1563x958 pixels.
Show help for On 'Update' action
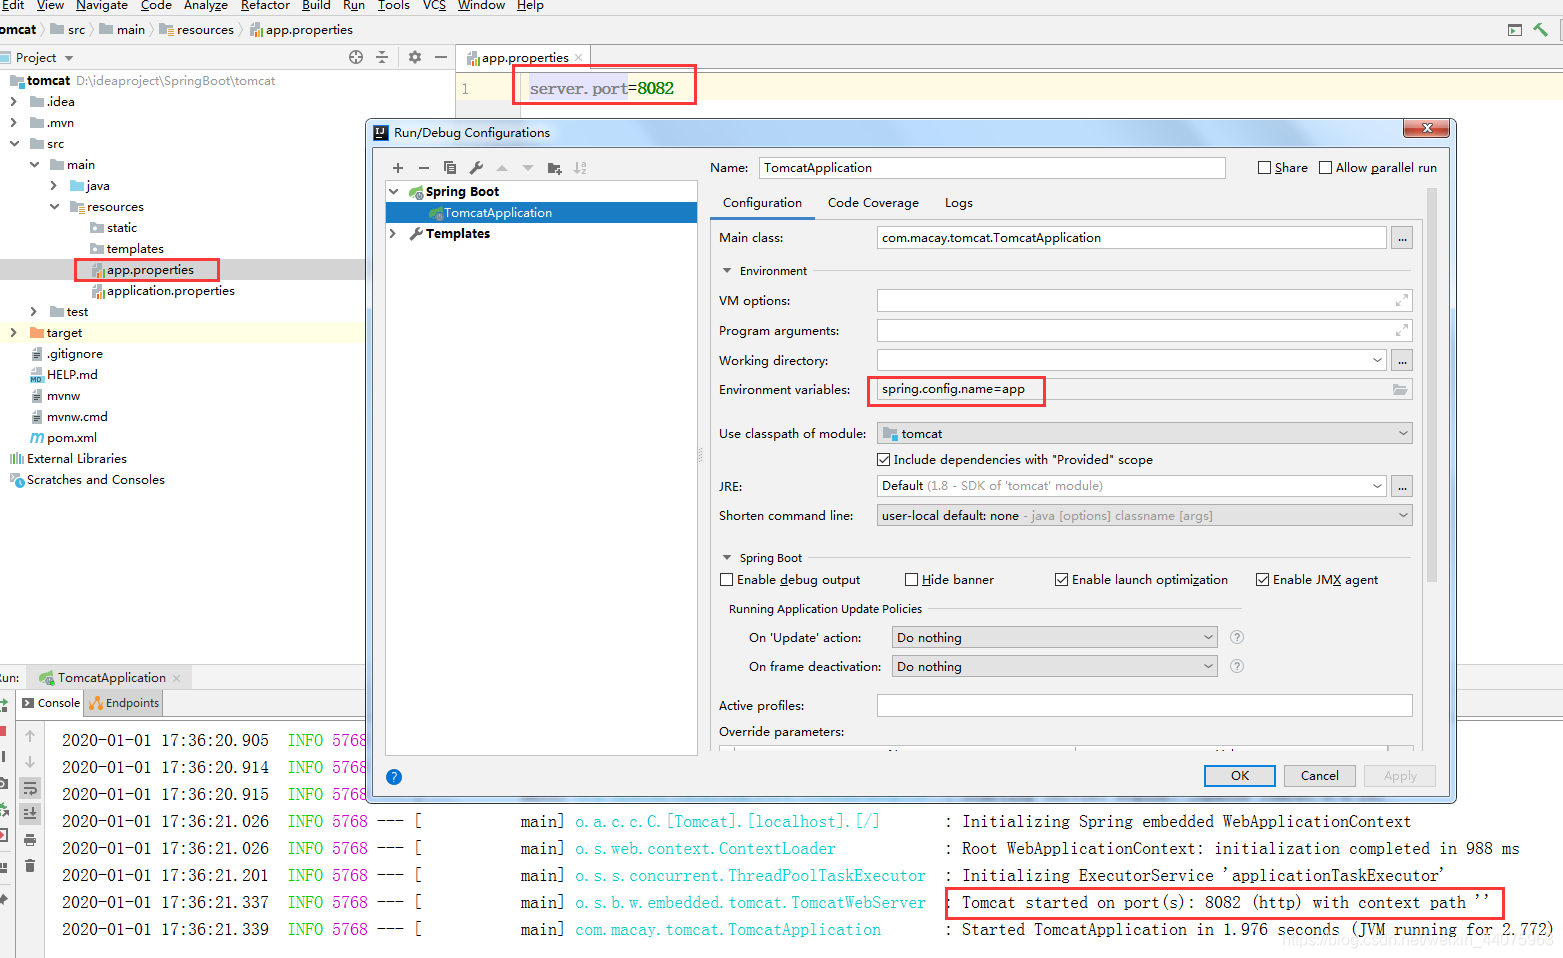[x=1237, y=637]
